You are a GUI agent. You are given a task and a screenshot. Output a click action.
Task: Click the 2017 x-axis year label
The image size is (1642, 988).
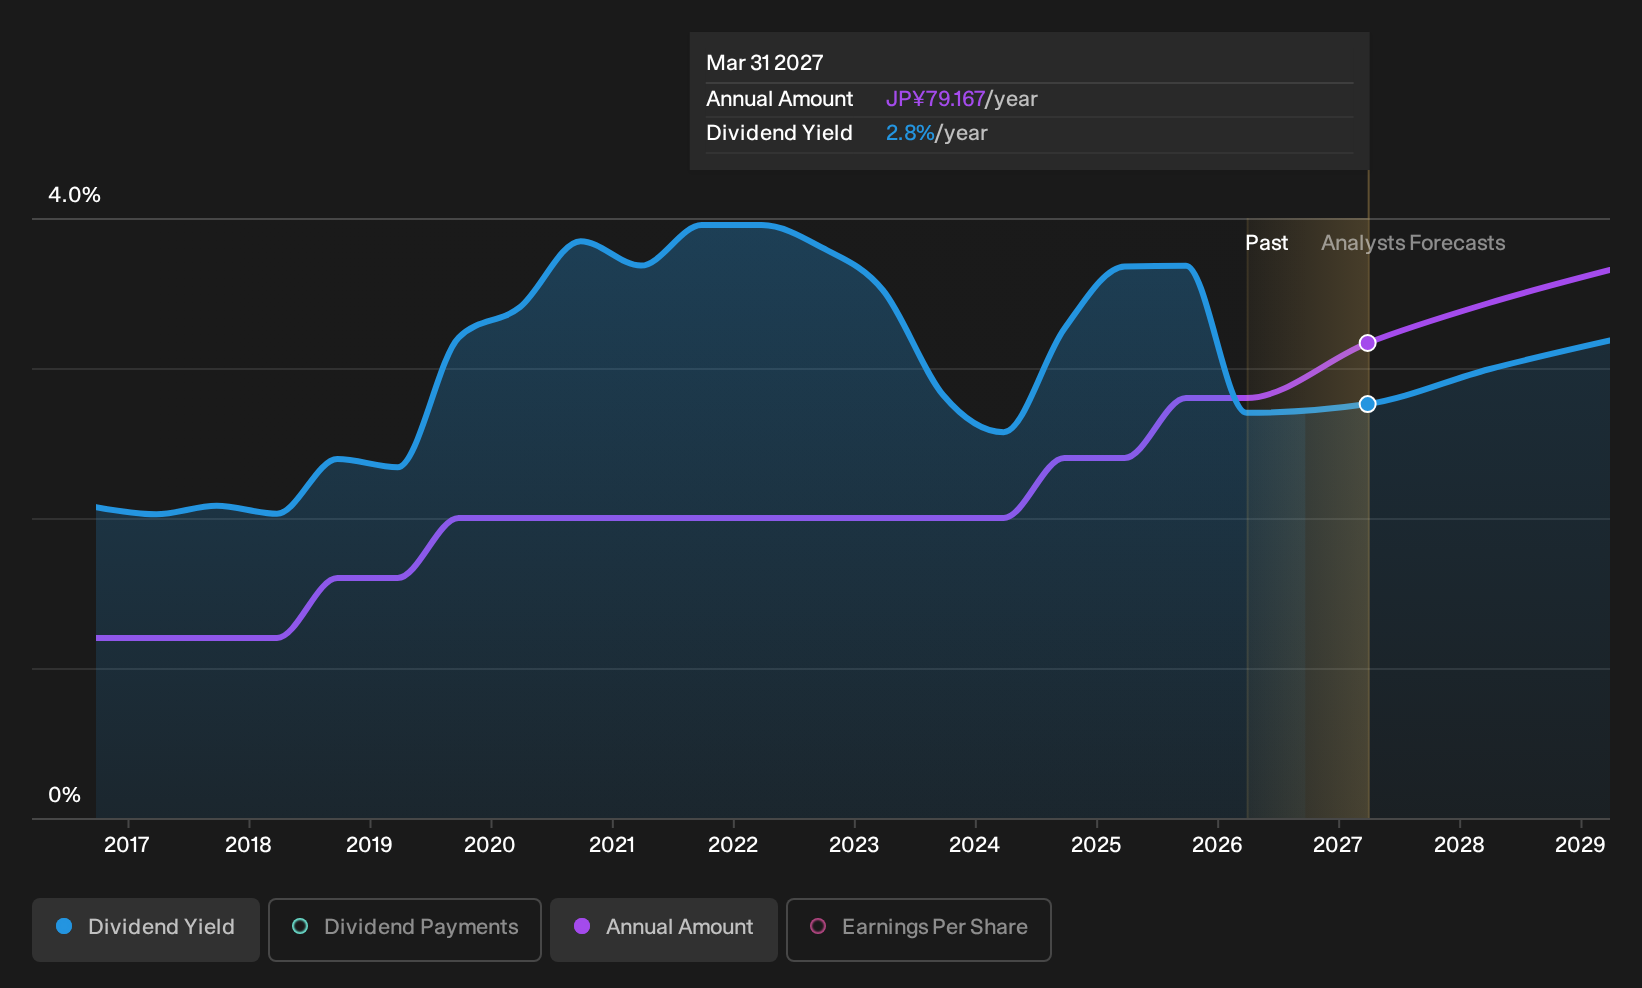pos(127,845)
